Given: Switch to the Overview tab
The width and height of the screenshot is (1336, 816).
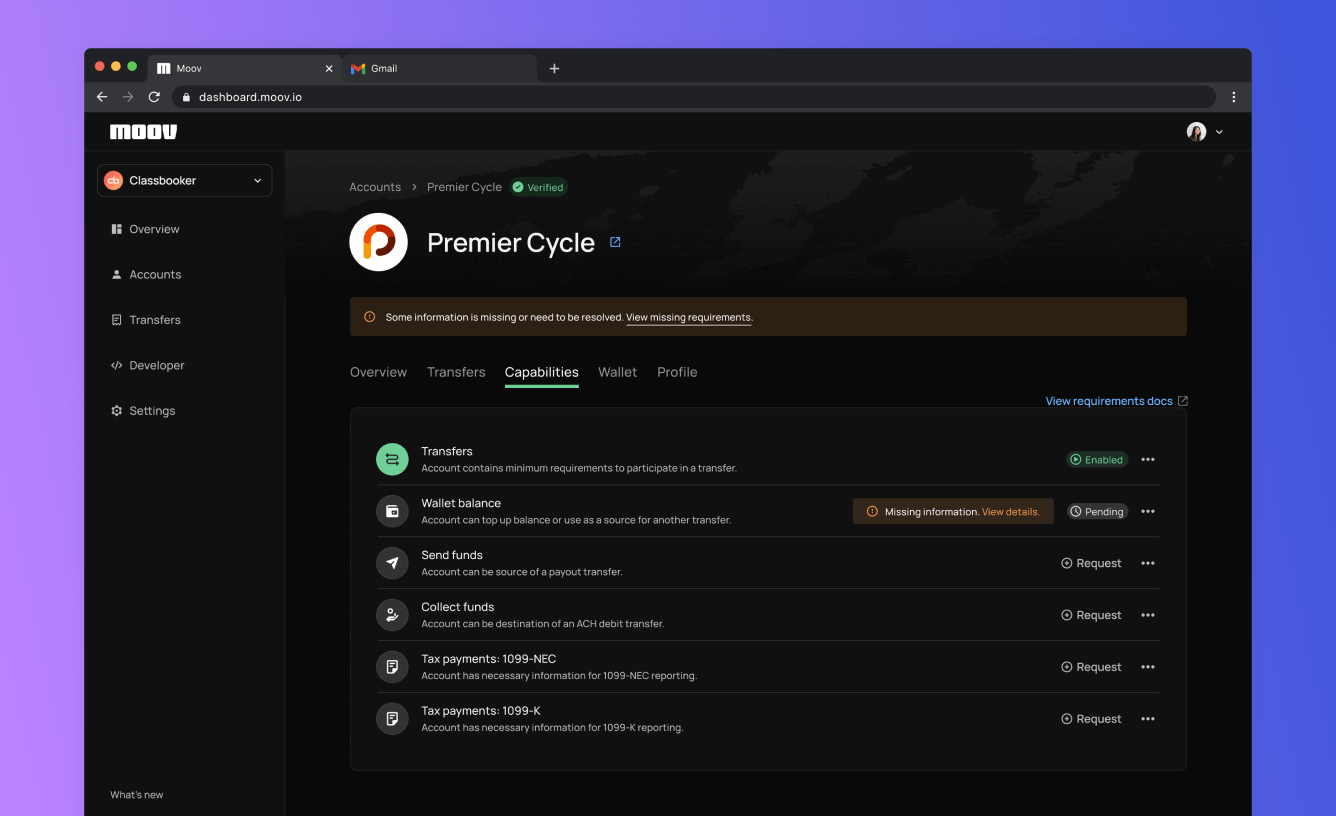Looking at the screenshot, I should coord(378,372).
